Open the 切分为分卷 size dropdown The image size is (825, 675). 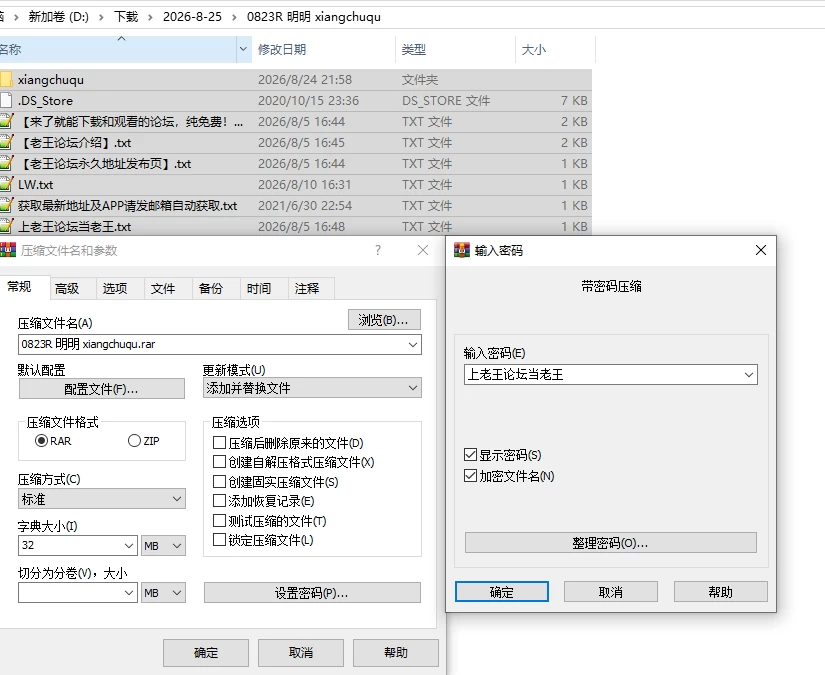pos(129,593)
